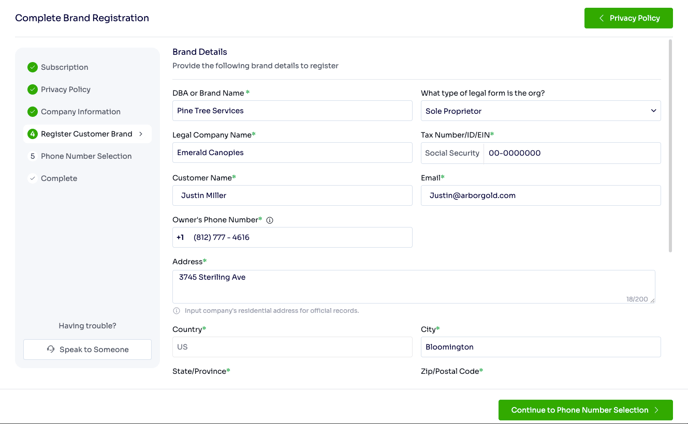Click the info icon below the Address field
This screenshot has width=688, height=424.
177,311
